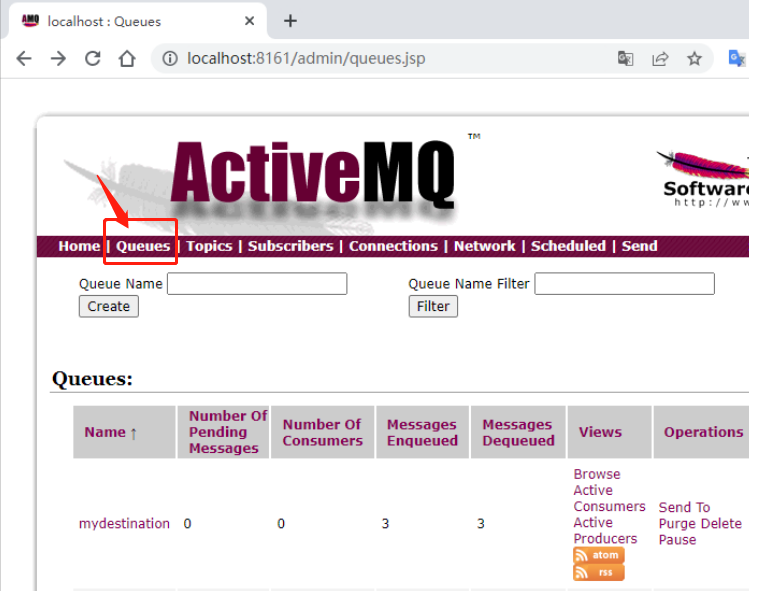Go forward with the browser forward arrow

coord(58,59)
